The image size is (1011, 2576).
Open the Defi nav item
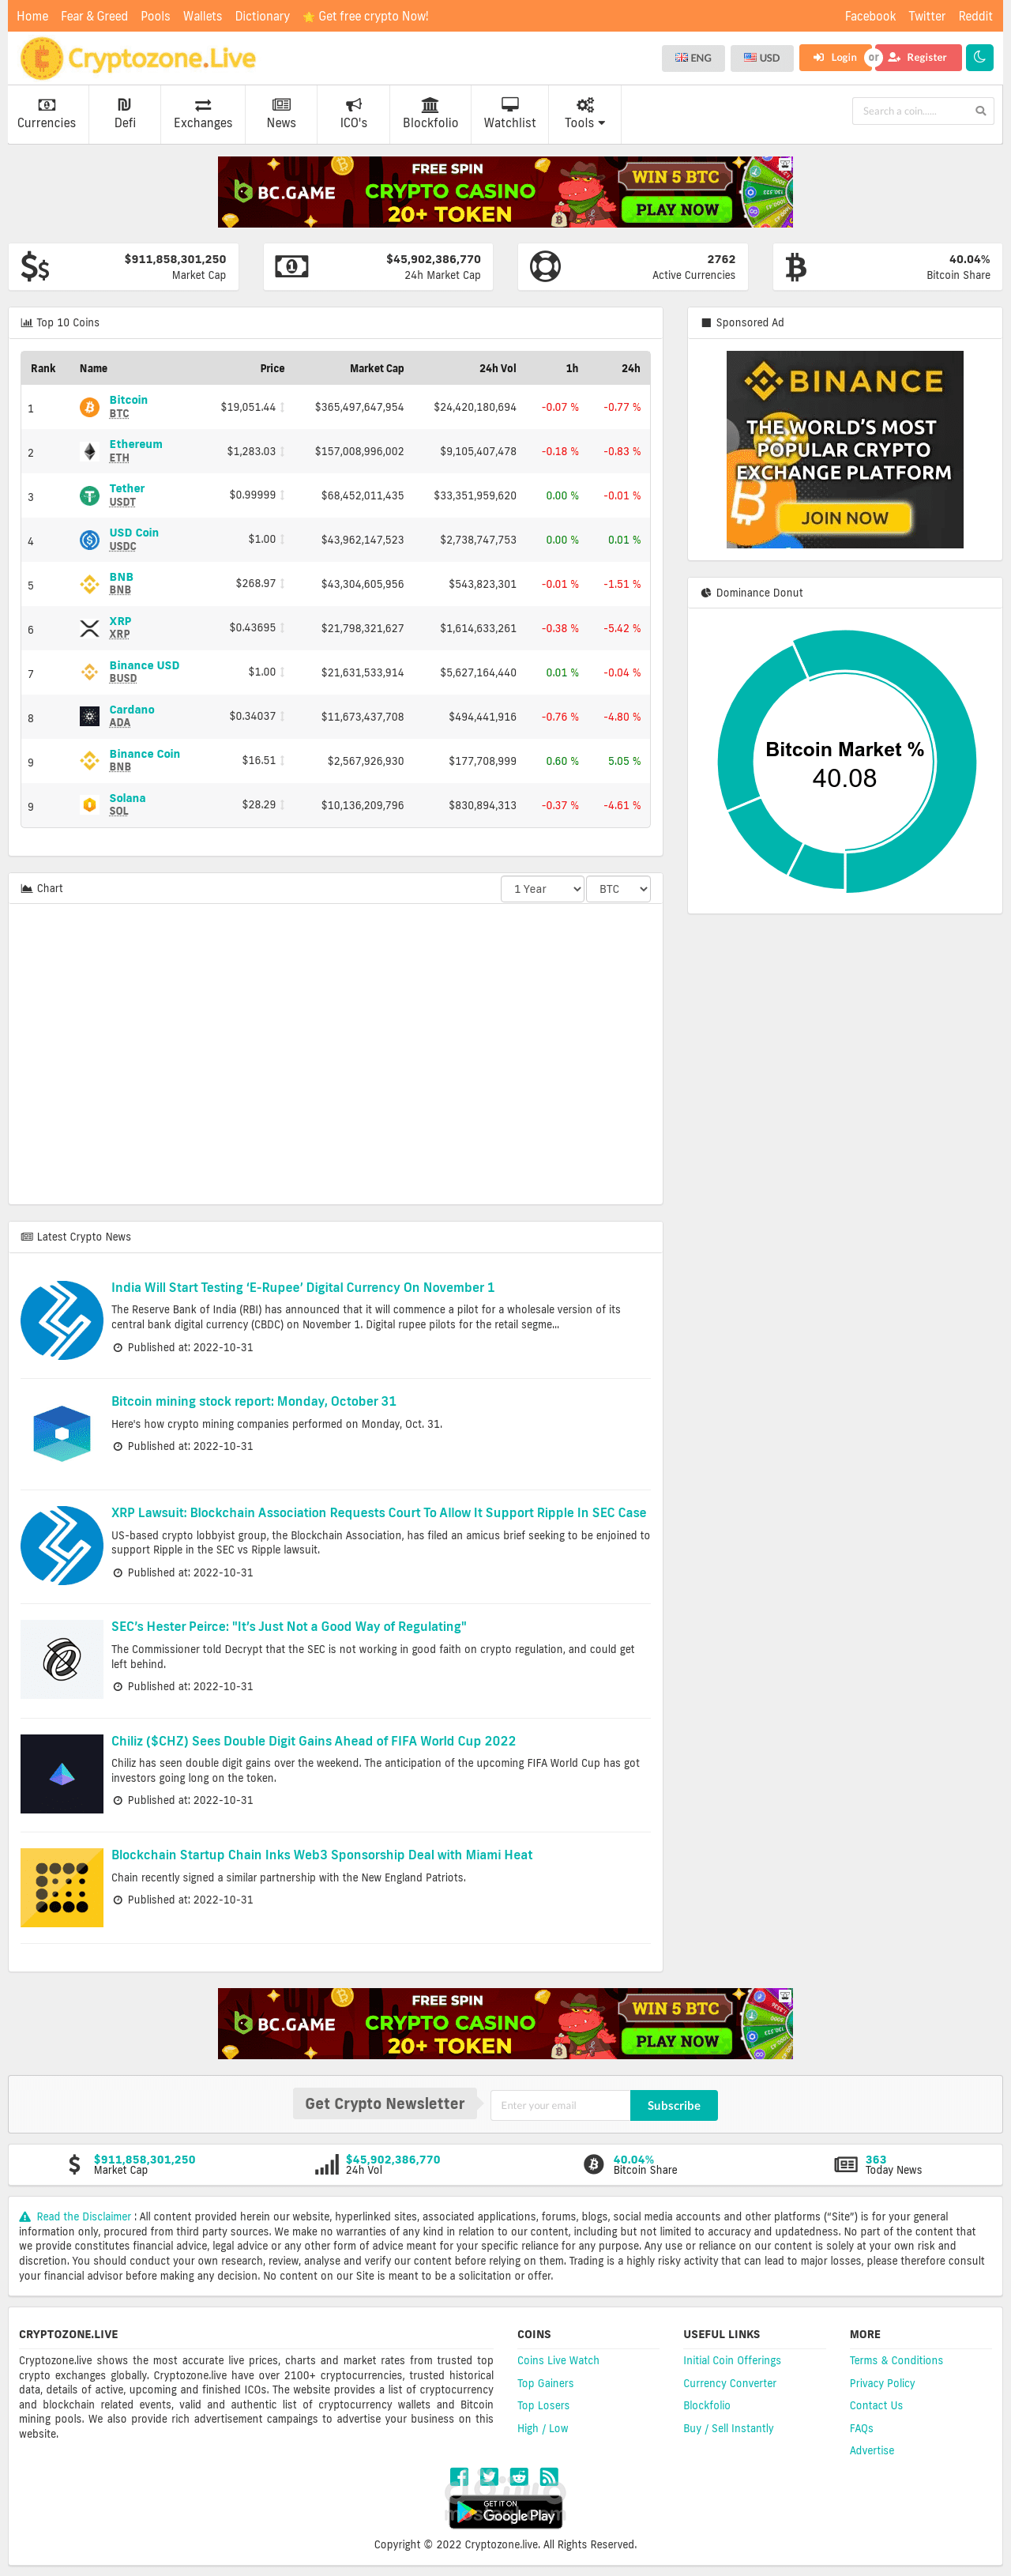[125, 114]
